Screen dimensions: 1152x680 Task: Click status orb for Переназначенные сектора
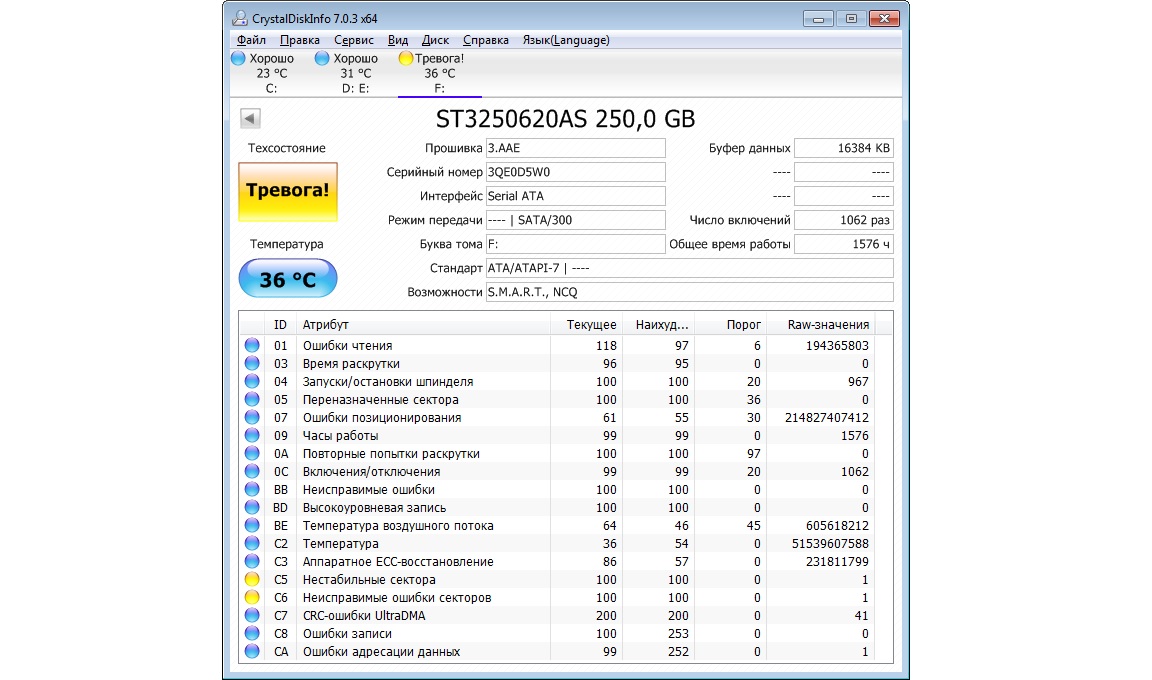pyautogui.click(x=252, y=399)
